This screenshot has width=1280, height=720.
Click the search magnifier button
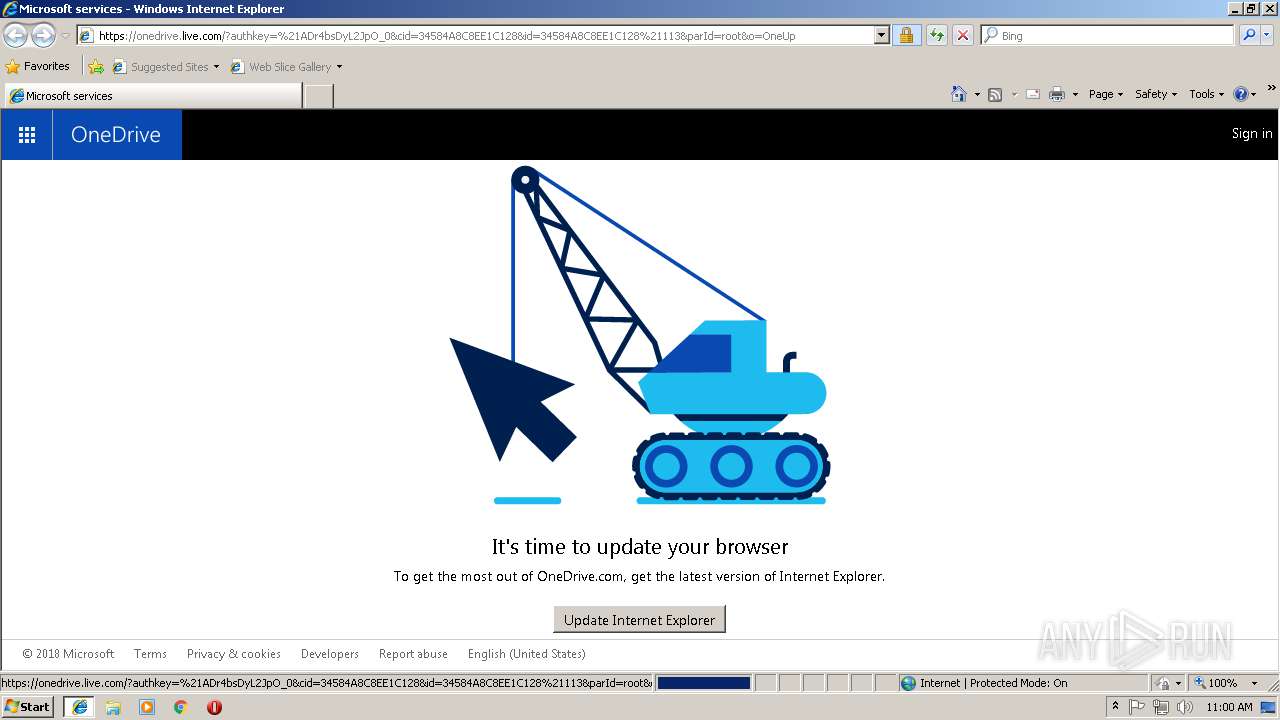click(x=1249, y=35)
